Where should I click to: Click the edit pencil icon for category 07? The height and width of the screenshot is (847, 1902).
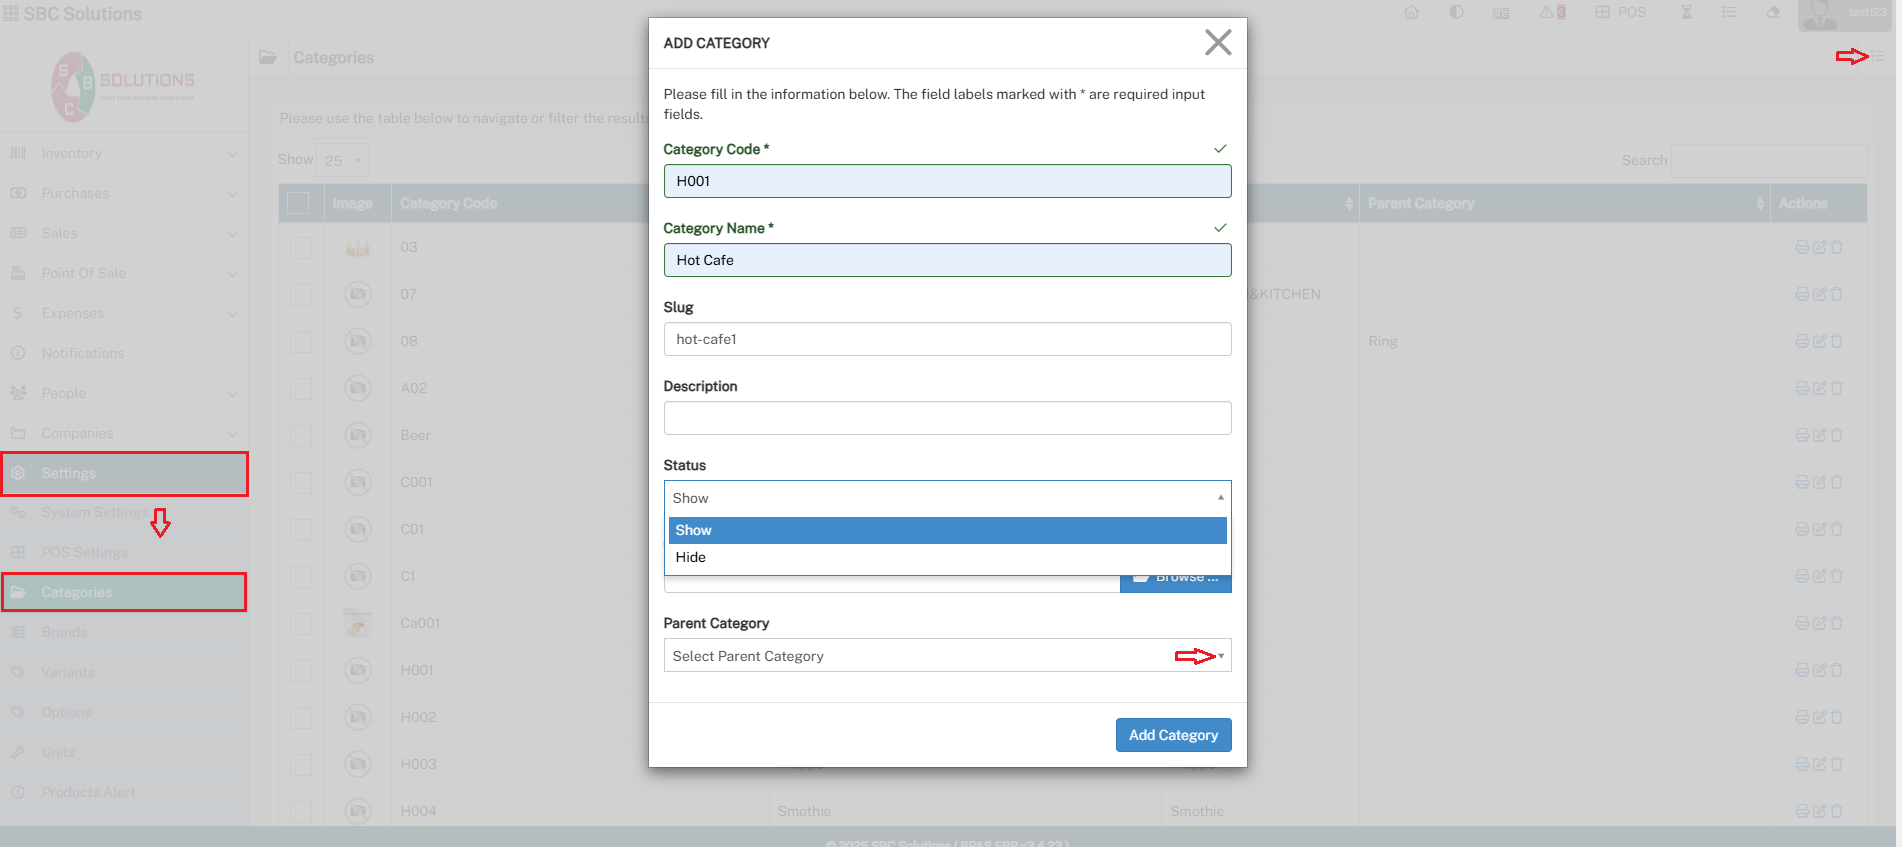coord(1819,294)
